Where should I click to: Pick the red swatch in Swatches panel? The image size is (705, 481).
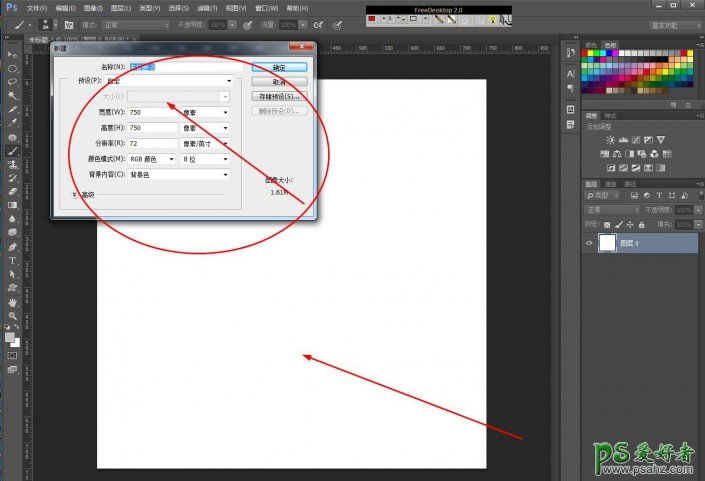click(x=585, y=53)
